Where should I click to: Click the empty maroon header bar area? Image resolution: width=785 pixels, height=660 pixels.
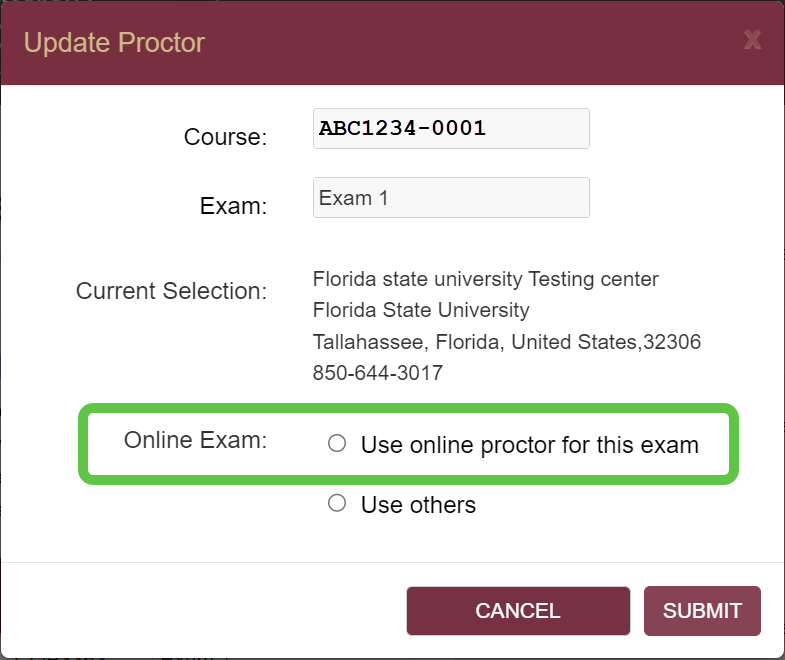(470, 43)
